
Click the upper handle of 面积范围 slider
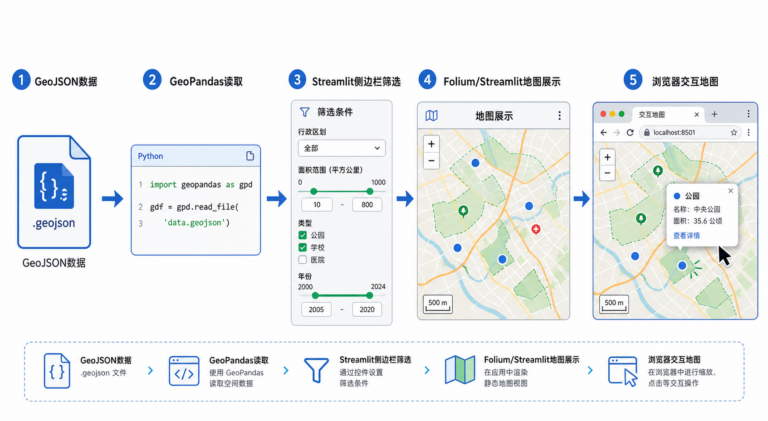click(370, 191)
